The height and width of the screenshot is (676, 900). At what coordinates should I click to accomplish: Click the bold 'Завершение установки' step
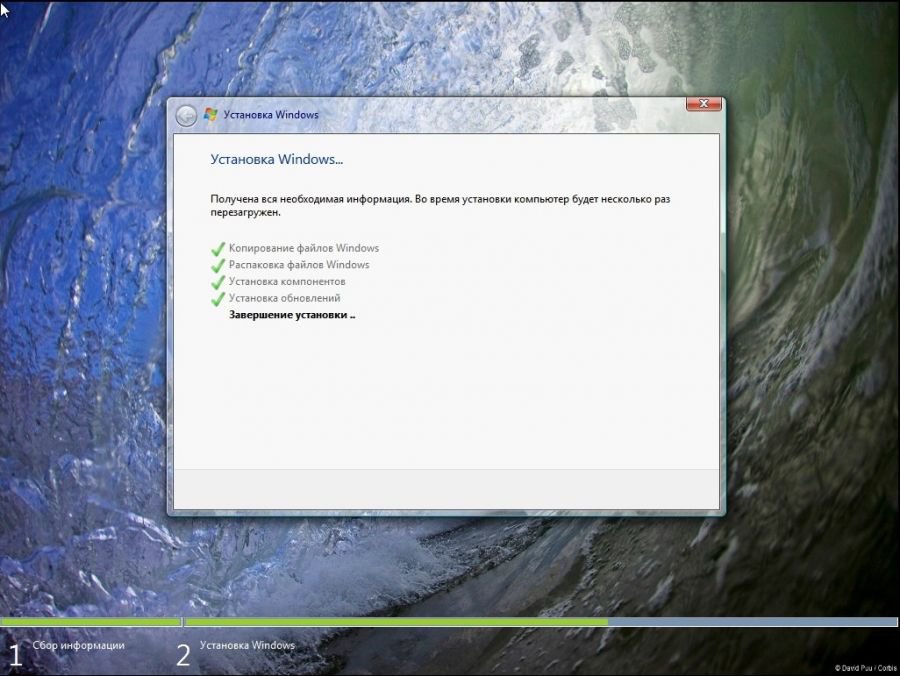[292, 314]
